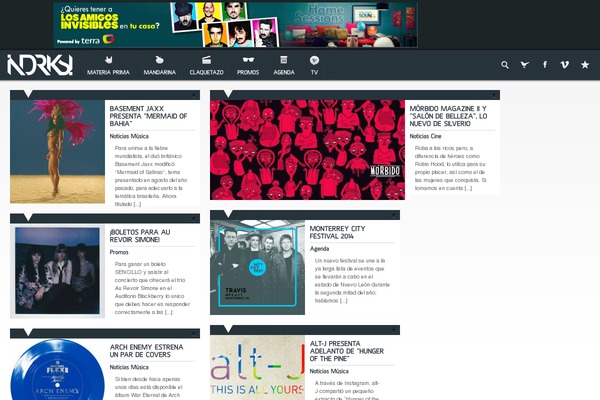600x400 pixels.
Task: Click excerpt starting "Roba a los ricos pero"
Action: point(450,168)
